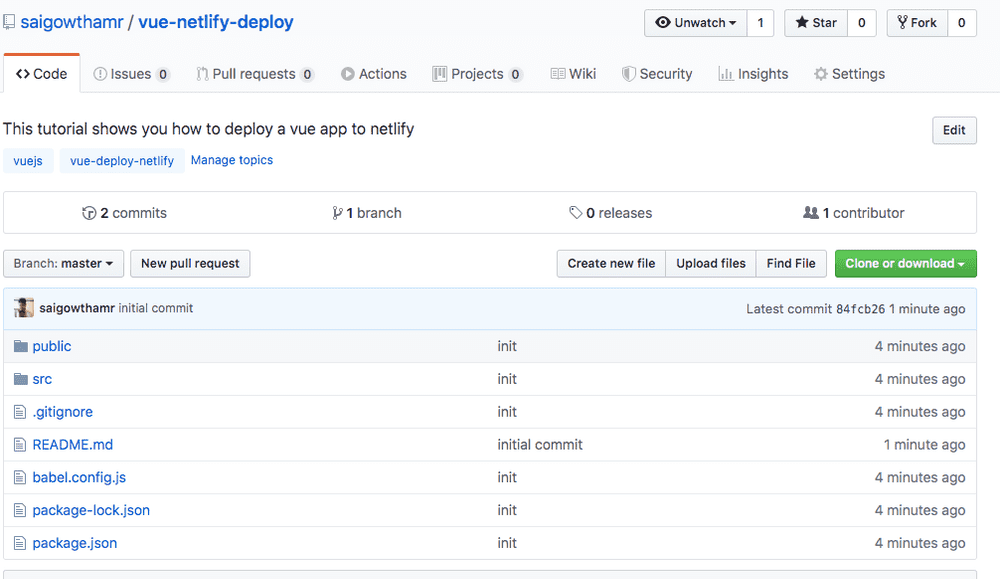Open the src folder
The height and width of the screenshot is (579, 1000).
pyautogui.click(x=42, y=379)
